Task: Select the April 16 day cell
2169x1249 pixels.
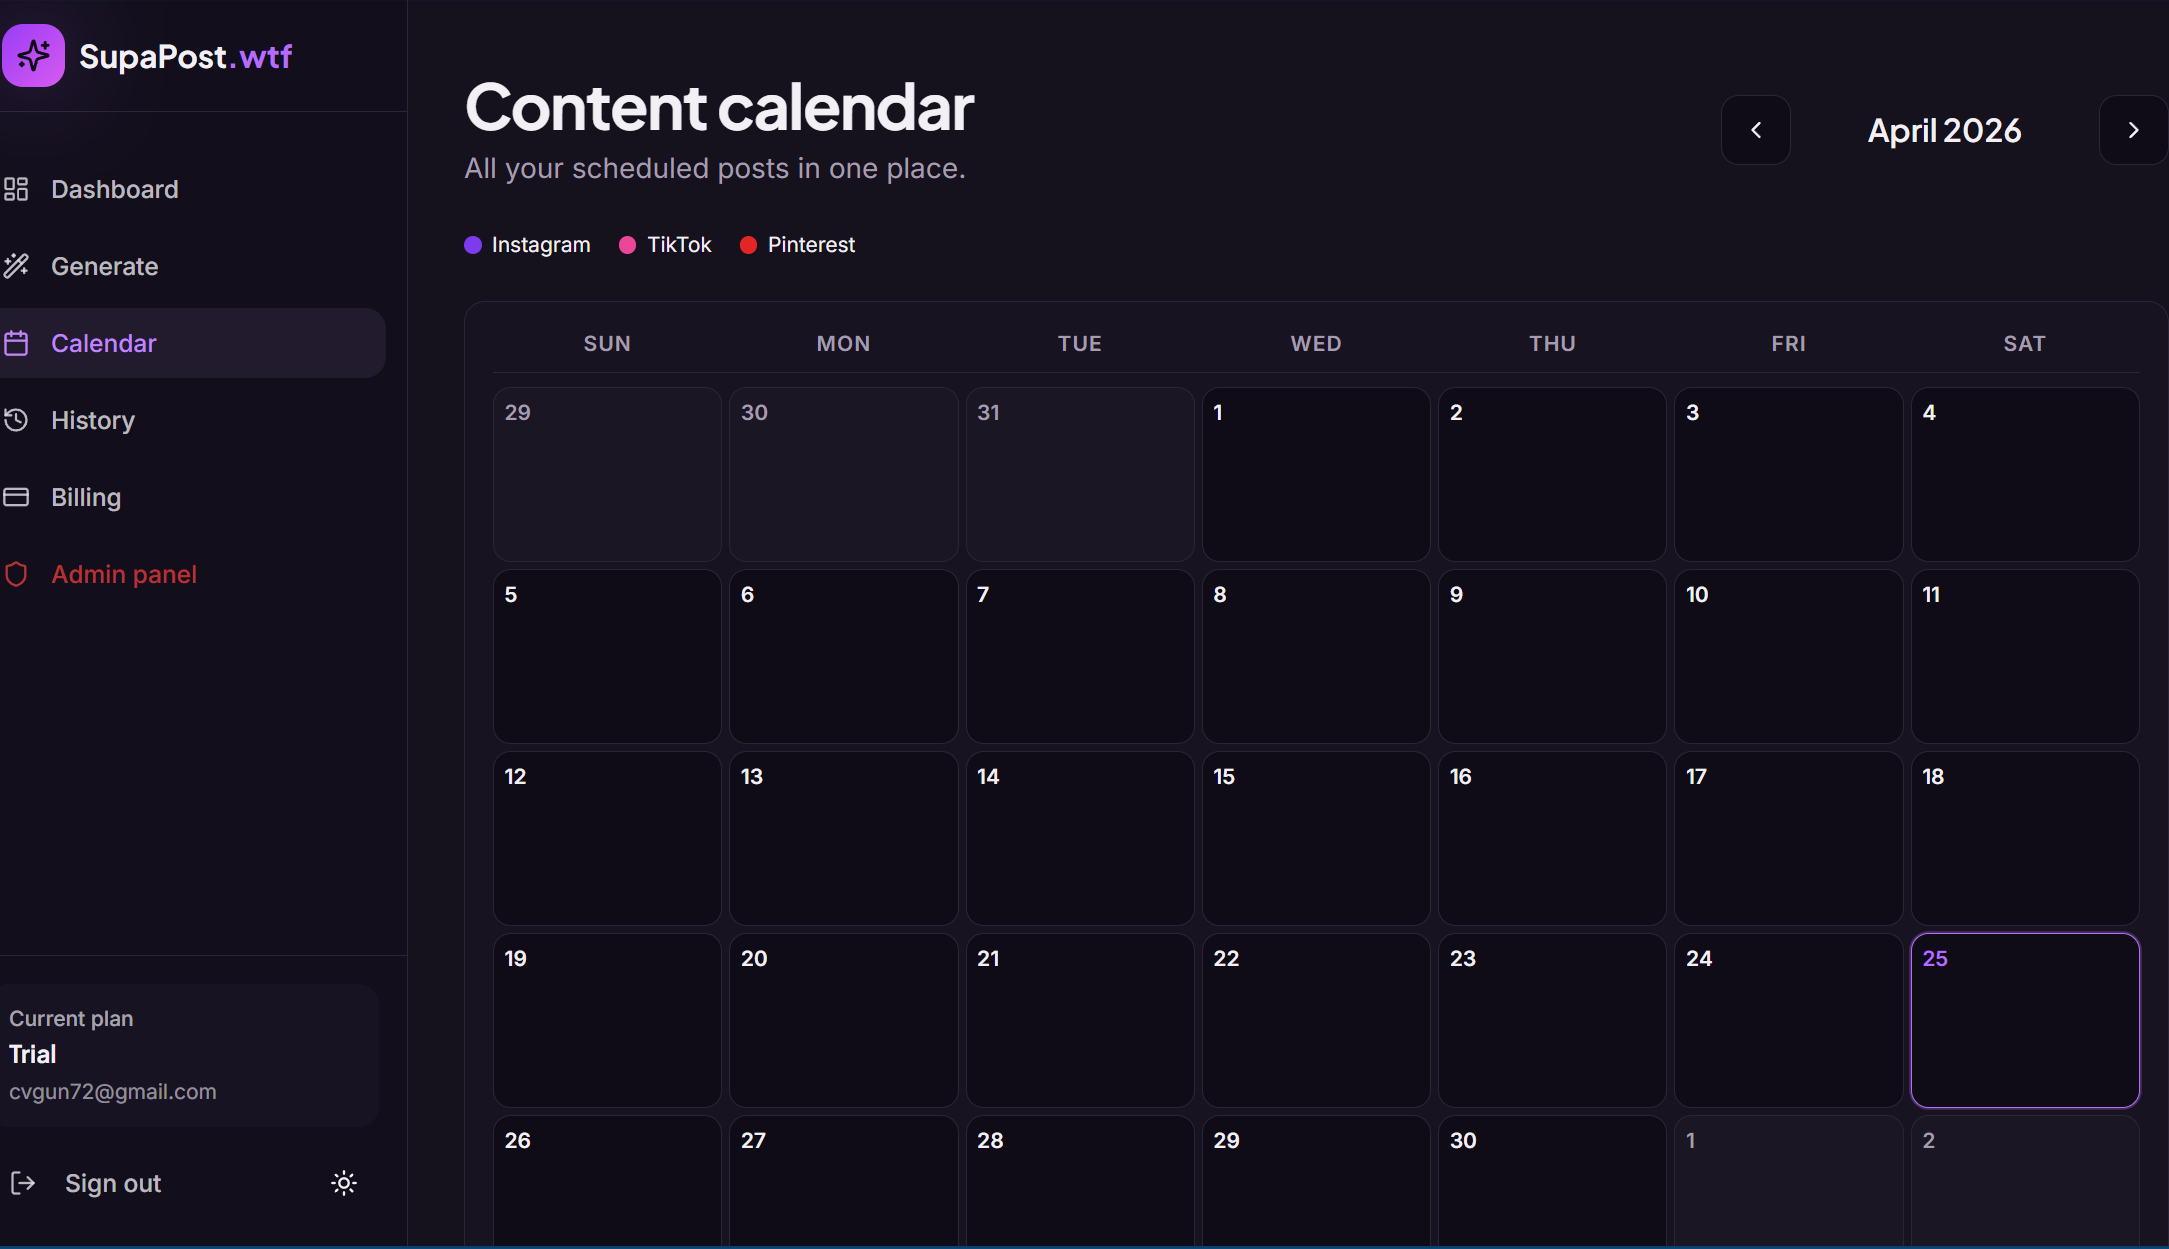Action: click(1552, 838)
